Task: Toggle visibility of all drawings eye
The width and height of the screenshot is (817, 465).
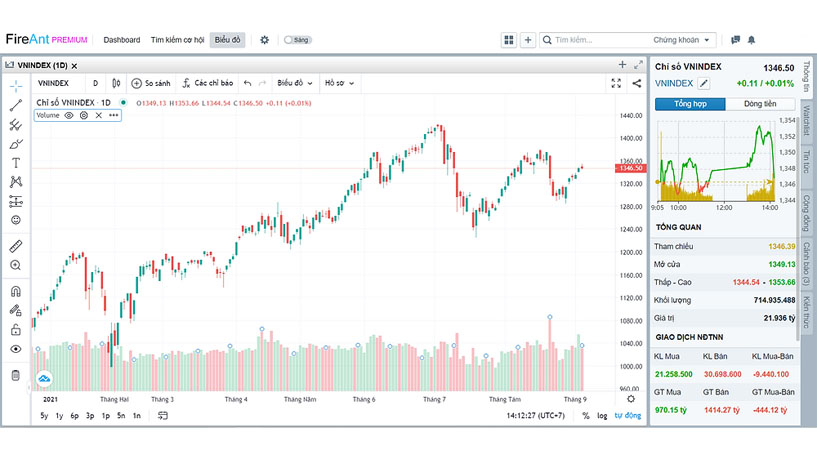Action: click(16, 349)
